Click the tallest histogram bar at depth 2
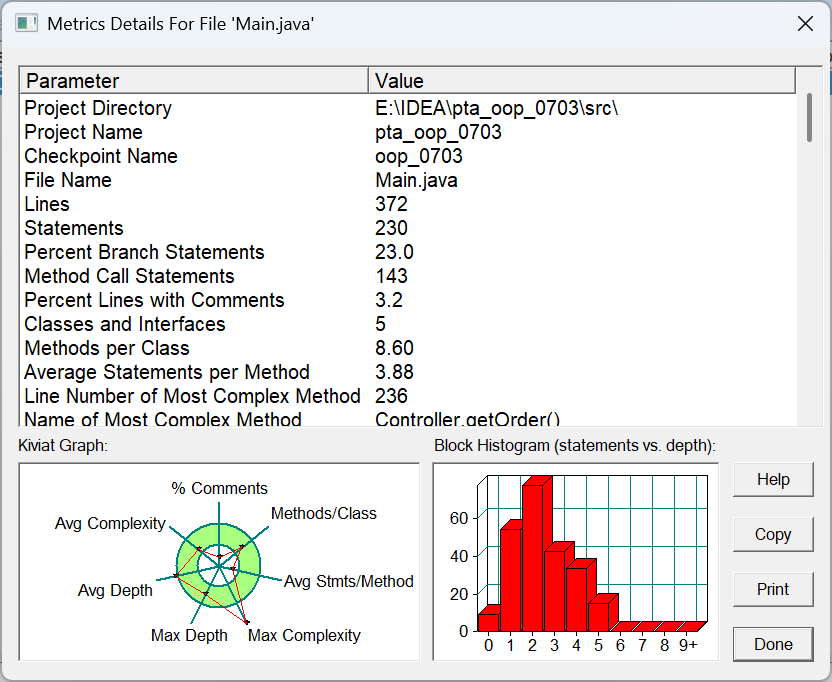832x682 pixels. [x=533, y=557]
